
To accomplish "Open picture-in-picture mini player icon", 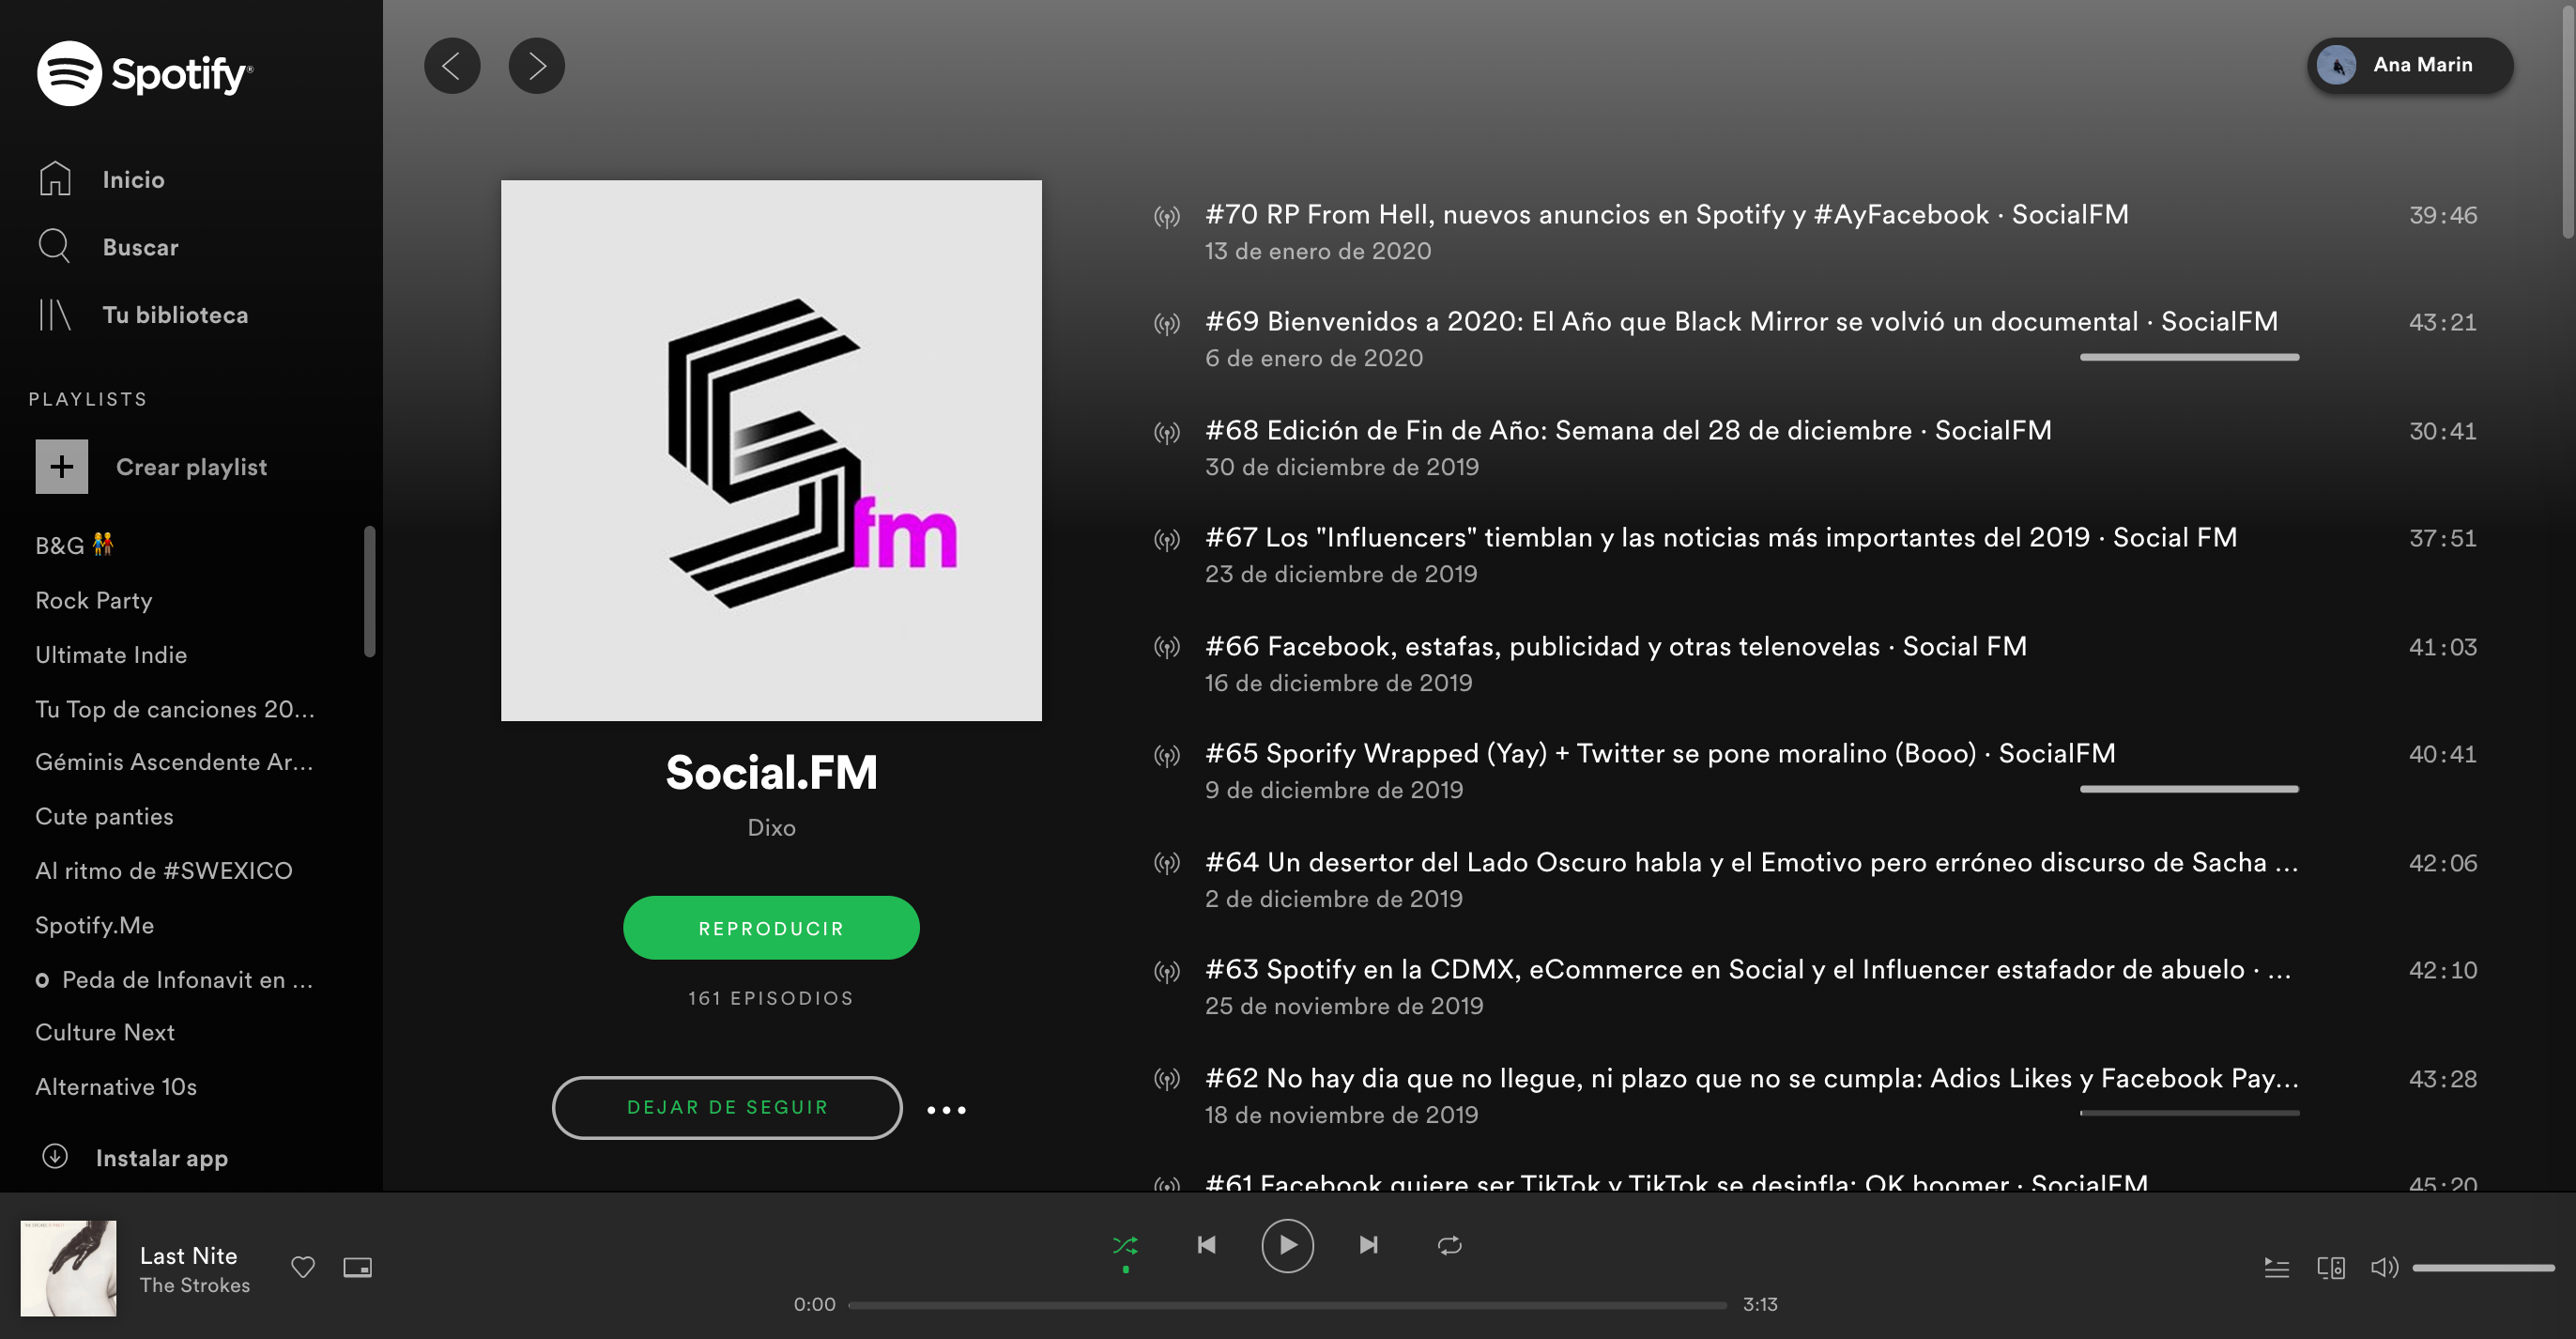I will click(357, 1267).
